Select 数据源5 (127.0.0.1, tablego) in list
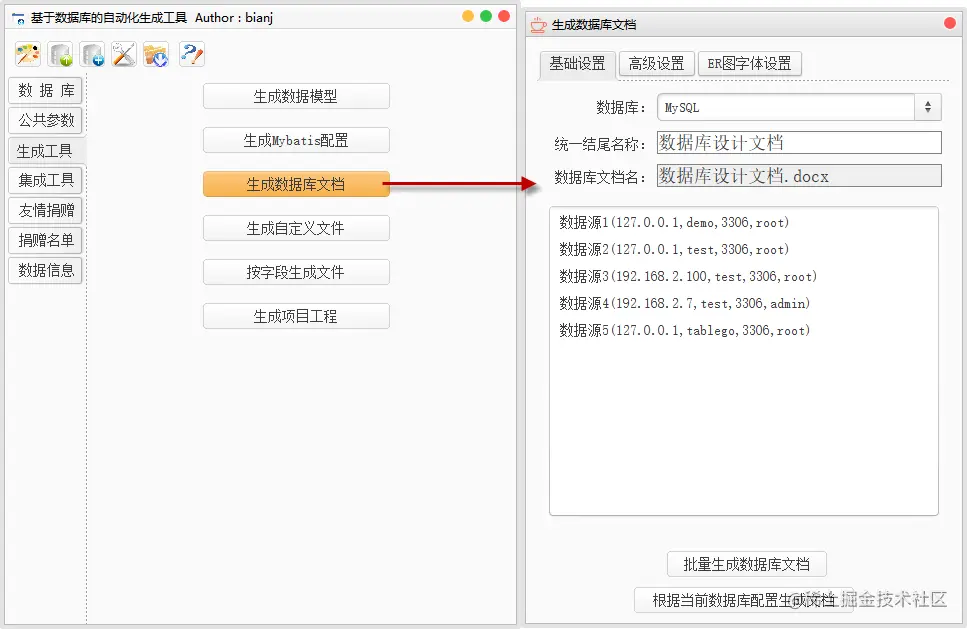Viewport: 967px width, 629px height. pos(744,331)
